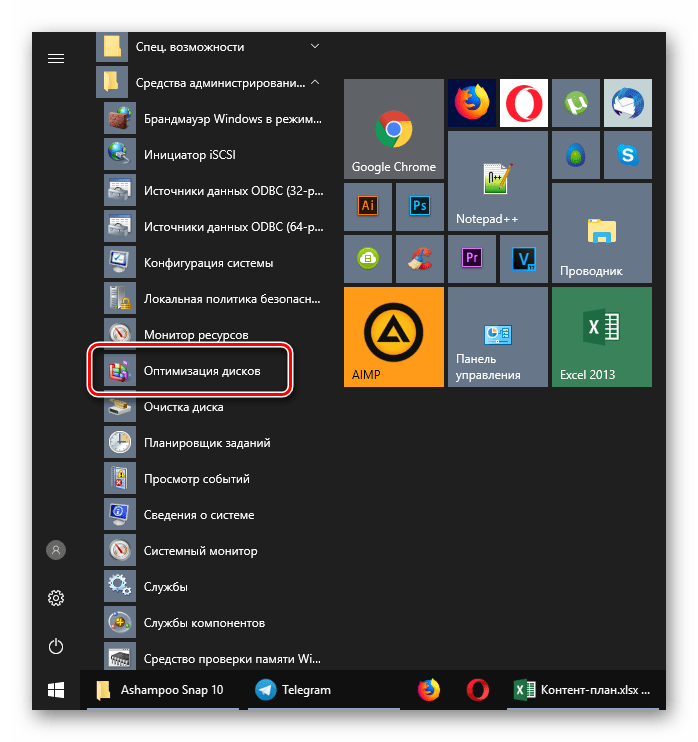698x742 pixels.
Task: Open the Панель управления tile
Action: [498, 337]
